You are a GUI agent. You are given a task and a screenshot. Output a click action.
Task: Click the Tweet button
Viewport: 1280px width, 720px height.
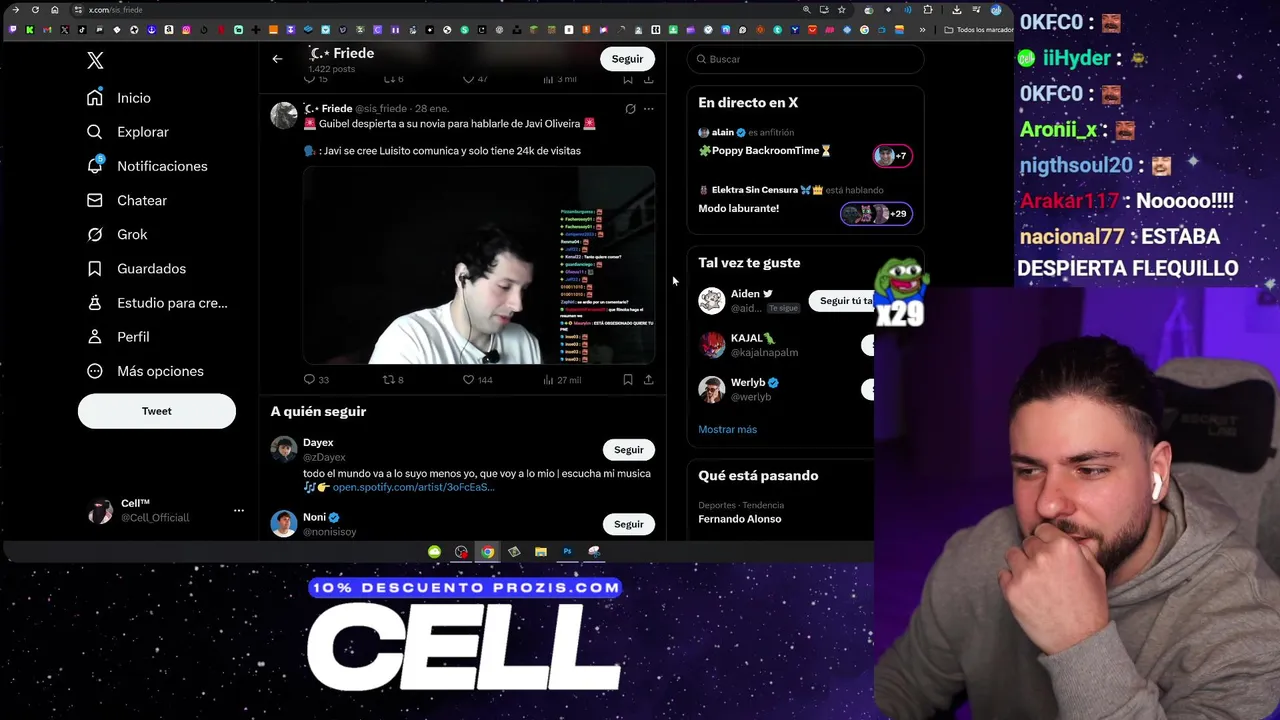tap(157, 411)
